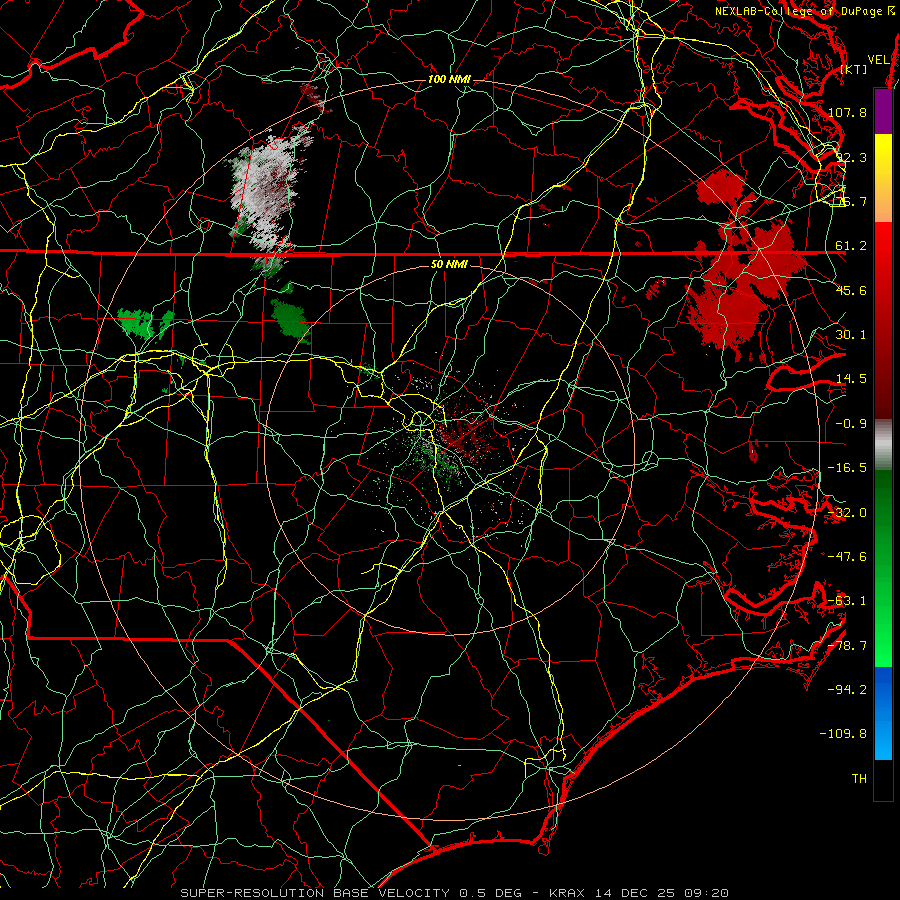Screen dimensions: 900x900
Task: Click the VEL legend title
Action: [878, 60]
